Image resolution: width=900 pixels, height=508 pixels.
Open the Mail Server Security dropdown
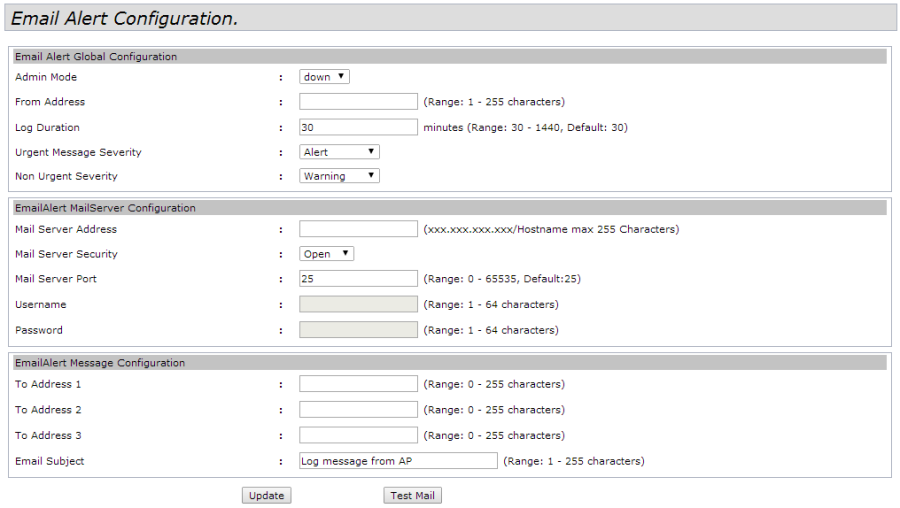point(326,254)
